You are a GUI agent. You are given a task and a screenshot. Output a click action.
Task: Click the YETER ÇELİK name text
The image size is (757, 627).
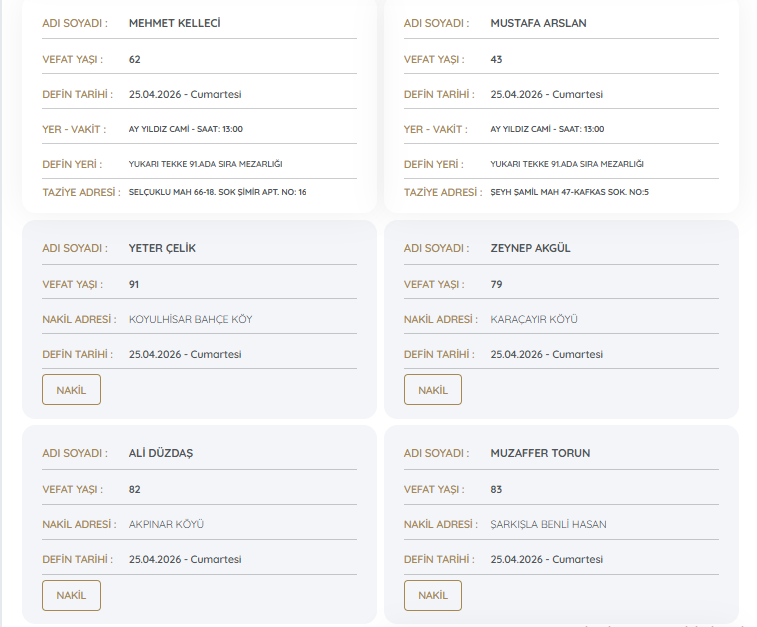162,248
